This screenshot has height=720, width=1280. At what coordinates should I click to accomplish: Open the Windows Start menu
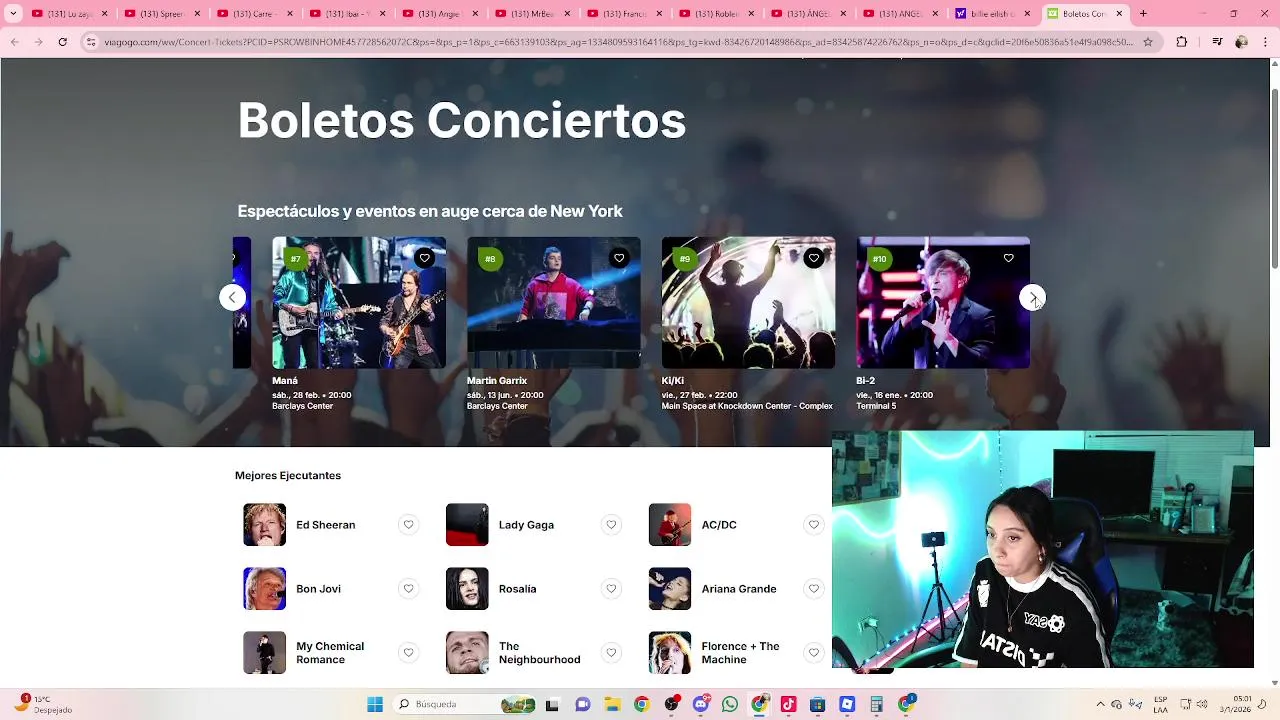375,704
